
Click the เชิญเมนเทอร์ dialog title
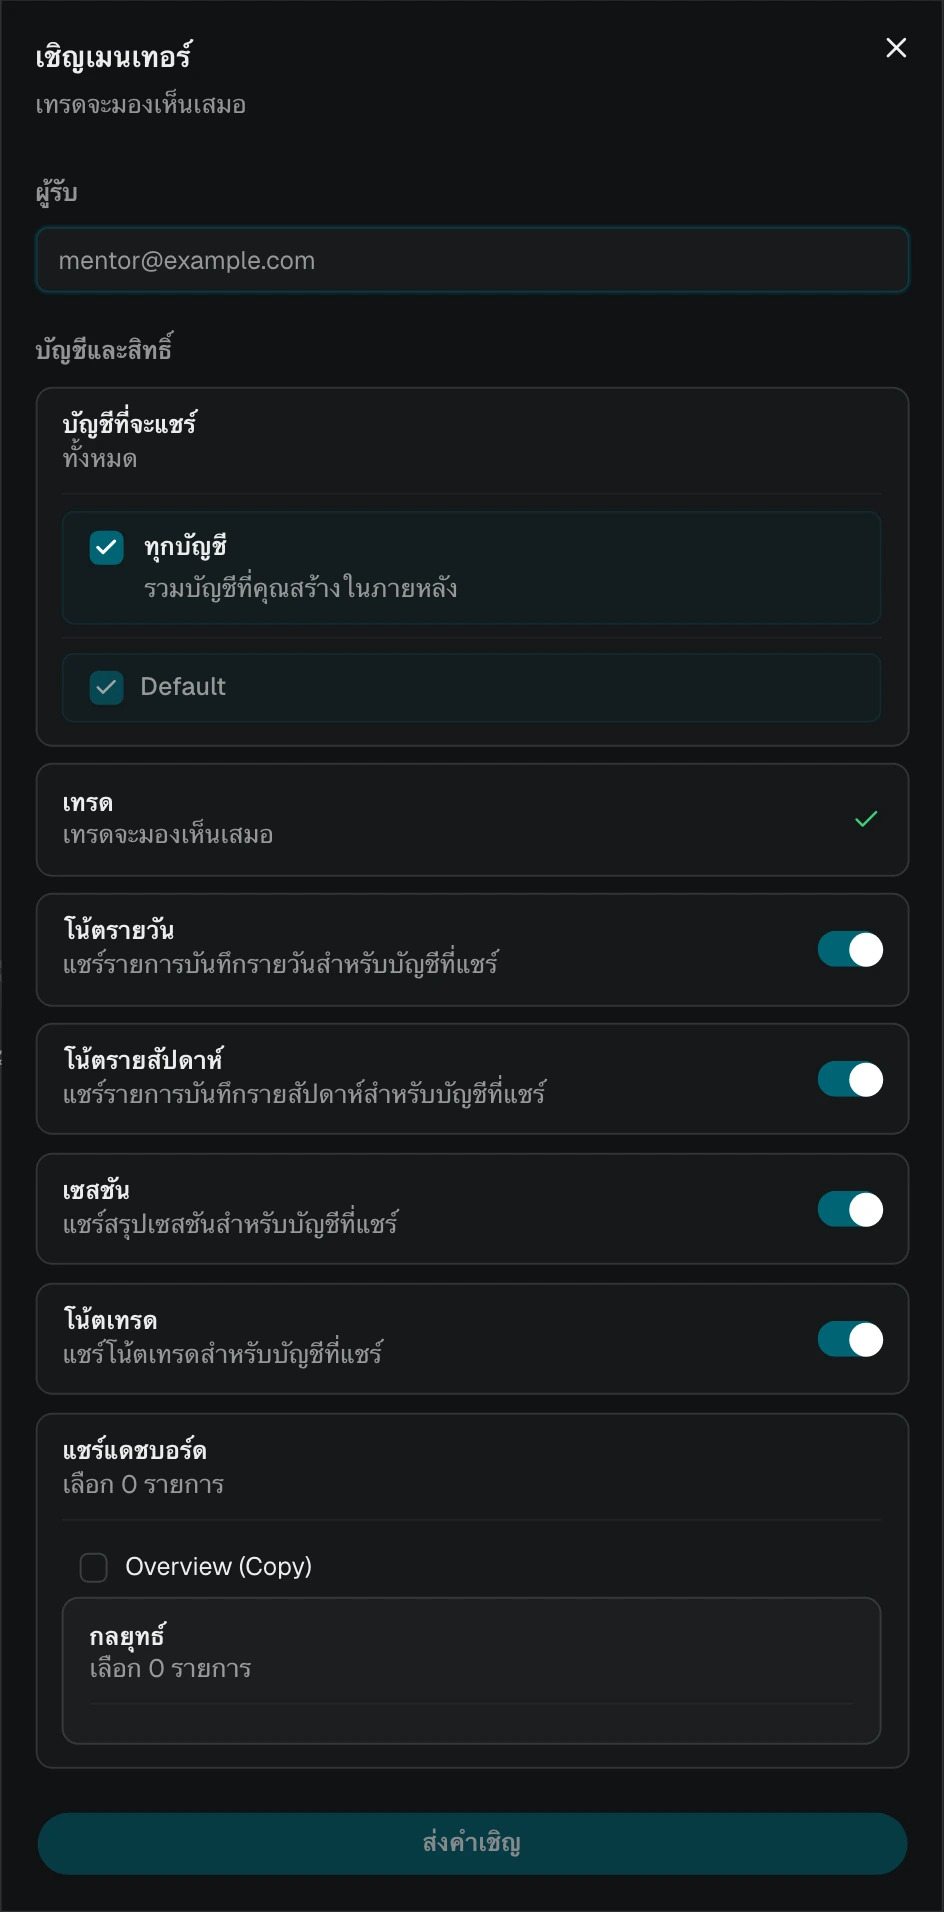[x=114, y=56]
